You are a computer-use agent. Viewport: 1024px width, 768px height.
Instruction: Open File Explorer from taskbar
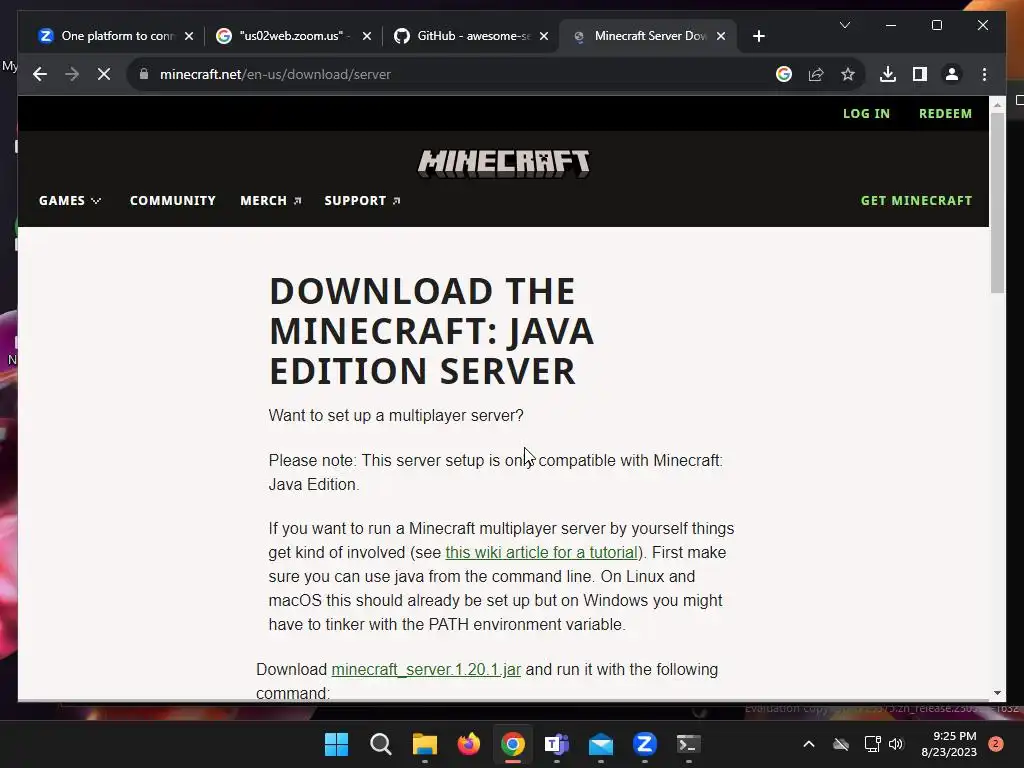(x=424, y=744)
